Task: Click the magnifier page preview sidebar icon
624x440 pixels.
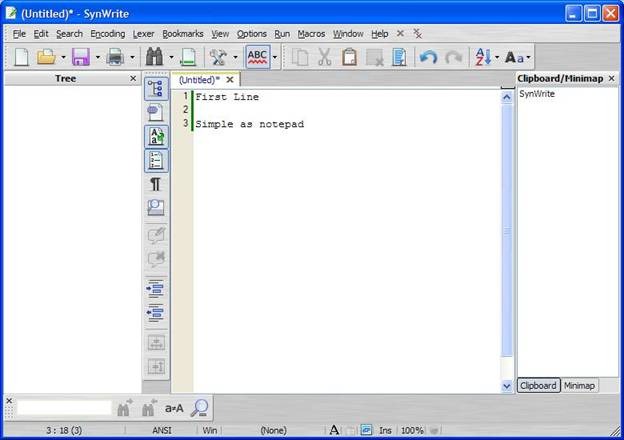Action: [156, 207]
